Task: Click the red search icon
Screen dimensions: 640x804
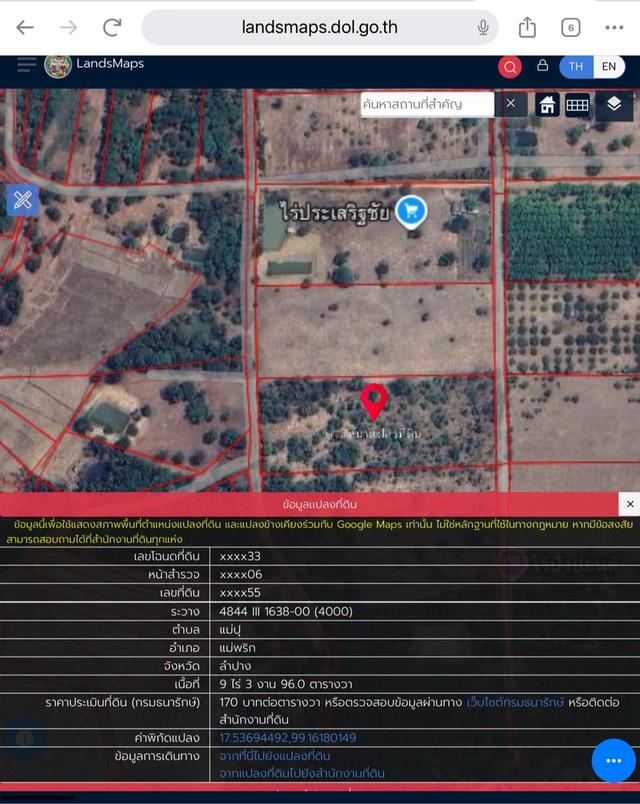Action: tap(510, 67)
